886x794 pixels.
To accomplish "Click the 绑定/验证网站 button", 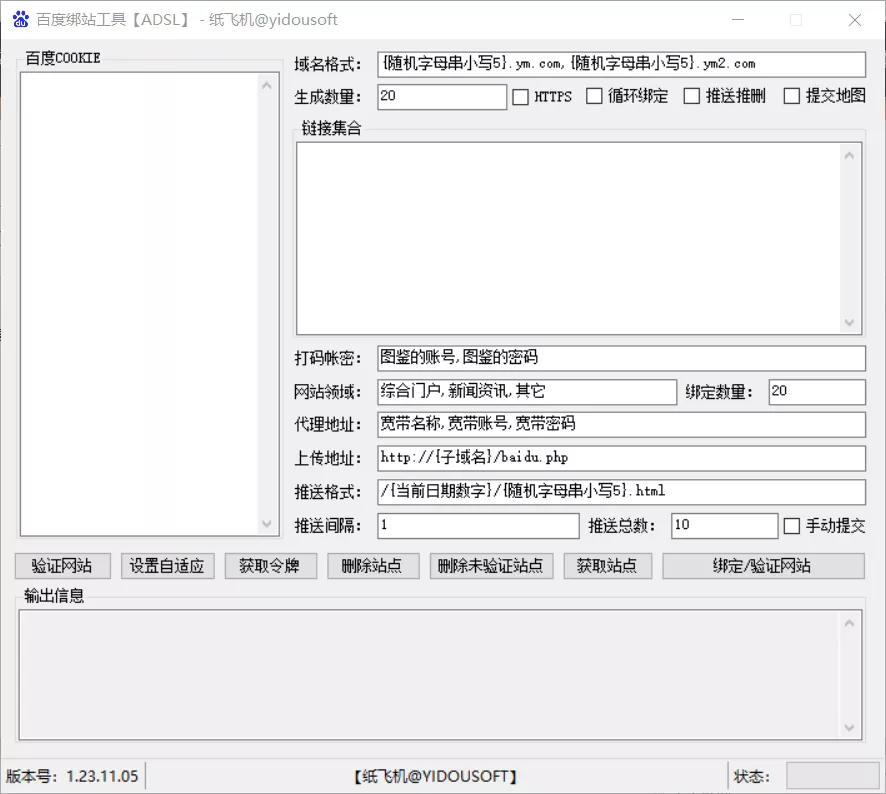I will [763, 566].
